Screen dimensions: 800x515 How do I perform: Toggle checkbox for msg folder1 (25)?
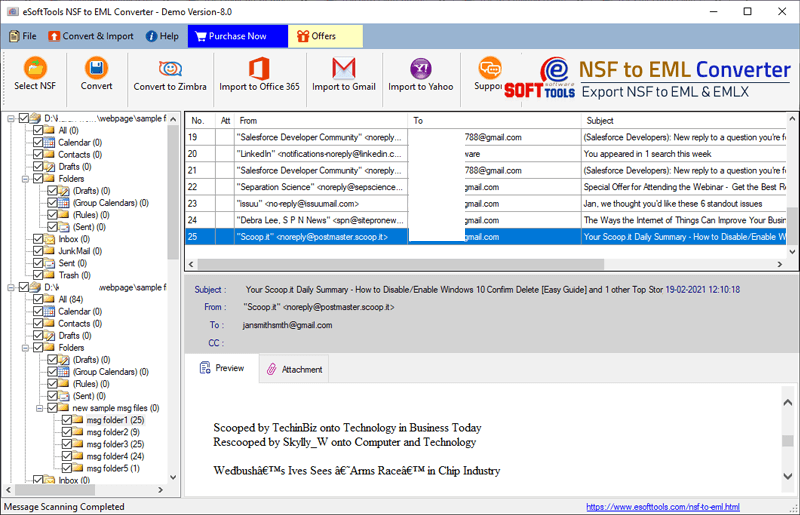(66, 420)
